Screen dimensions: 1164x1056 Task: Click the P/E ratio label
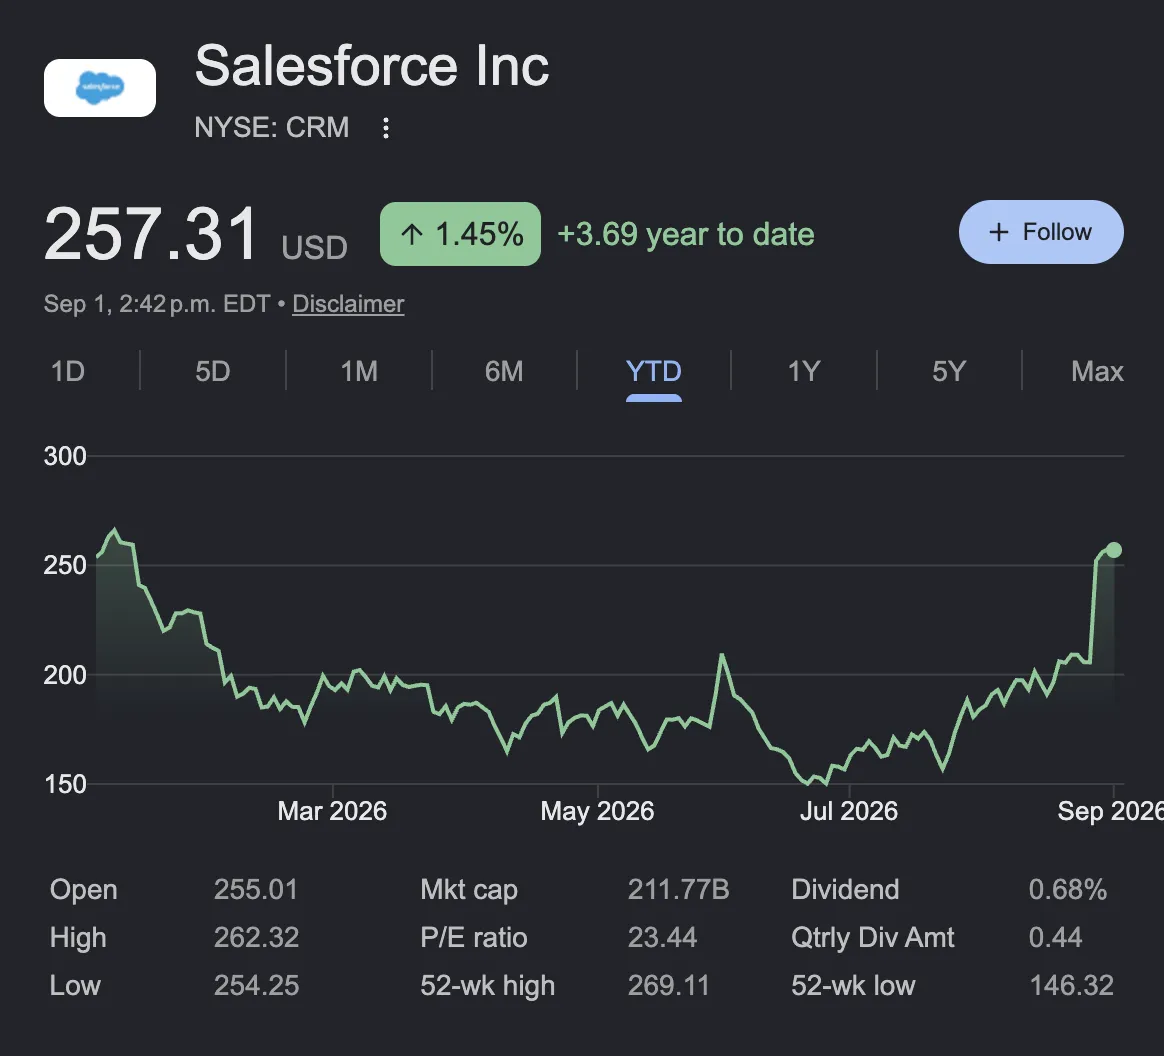pyautogui.click(x=474, y=937)
